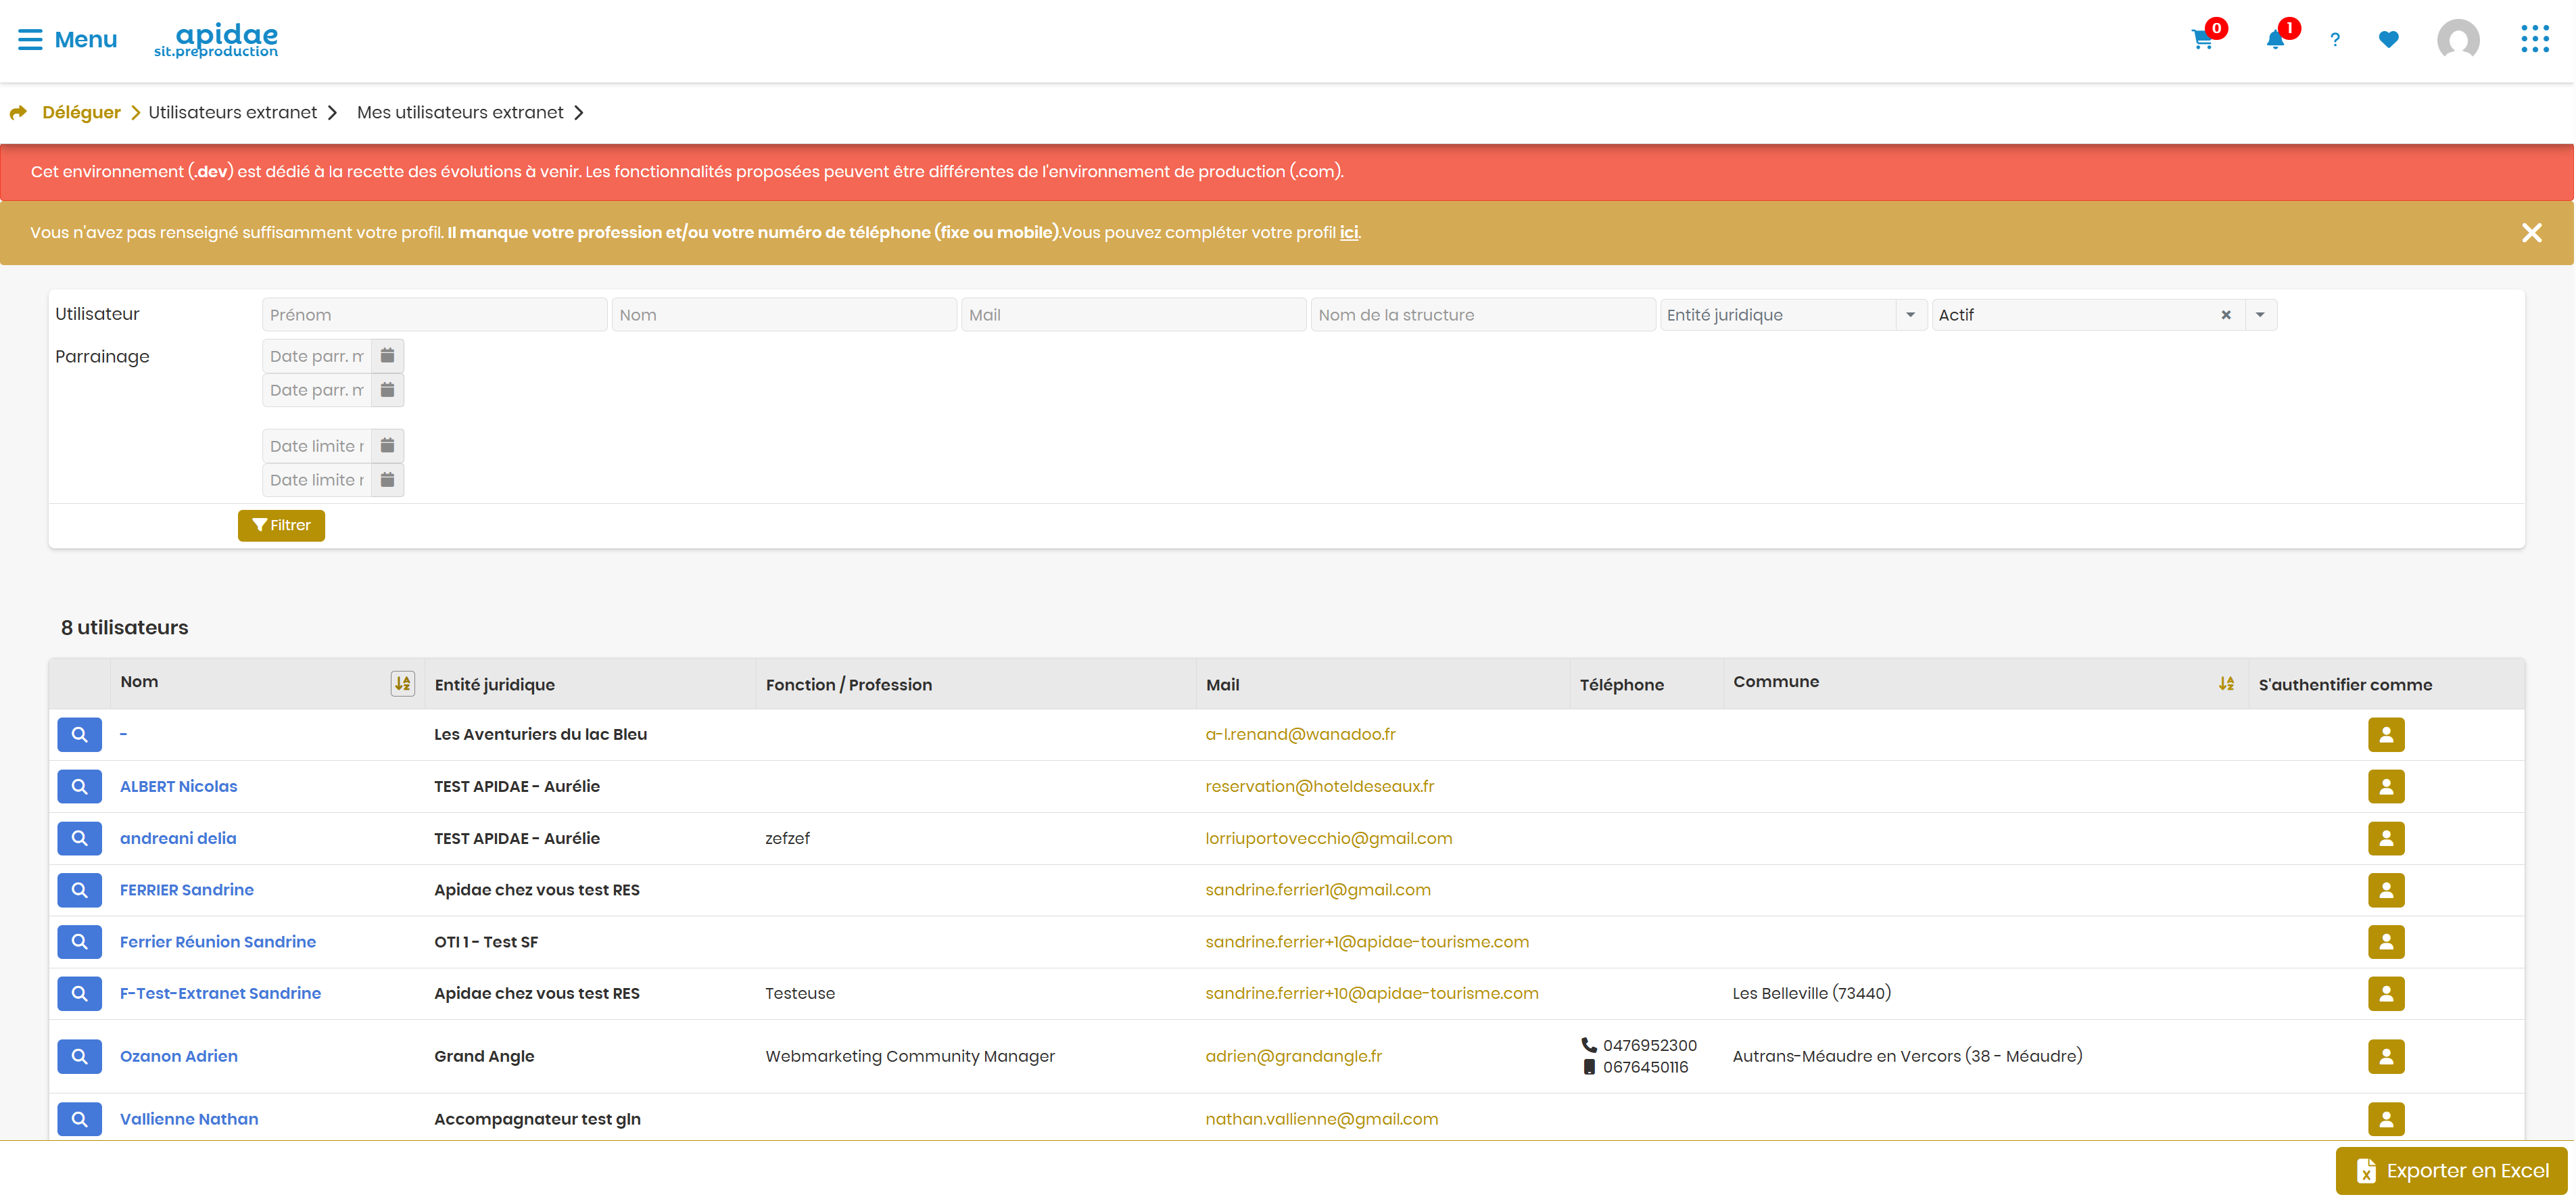This screenshot has width=2576, height=1197.
Task: Open calendar for first Date limite field
Action: [387, 446]
